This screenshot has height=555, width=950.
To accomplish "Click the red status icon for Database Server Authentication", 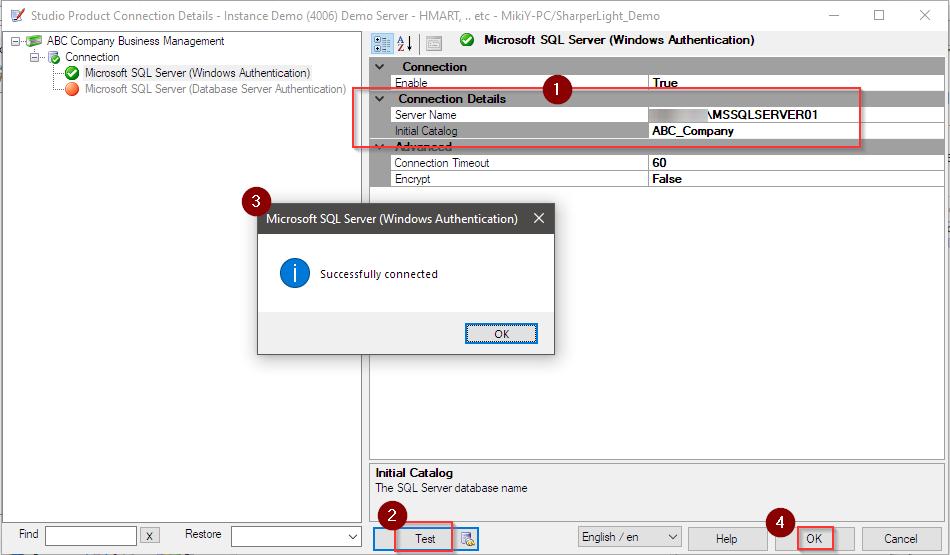I will point(72,89).
